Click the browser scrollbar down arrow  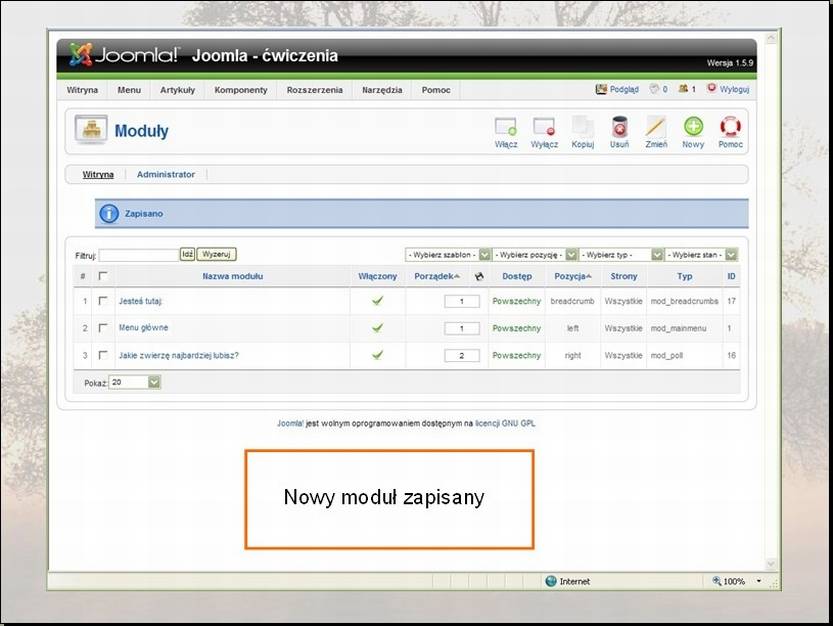(x=771, y=564)
